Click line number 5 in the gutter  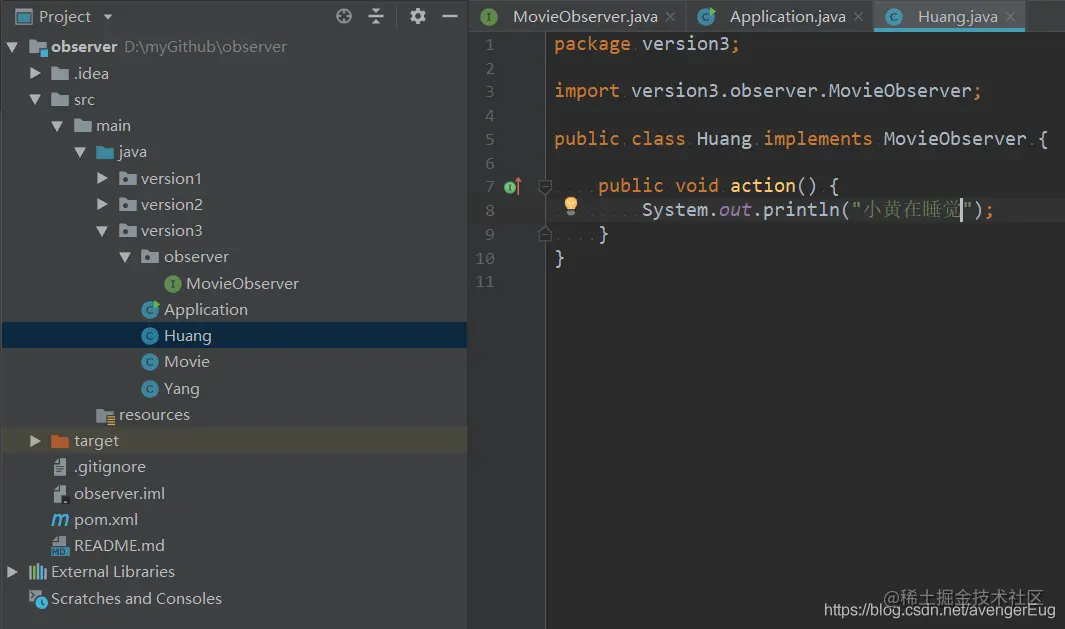click(x=490, y=140)
